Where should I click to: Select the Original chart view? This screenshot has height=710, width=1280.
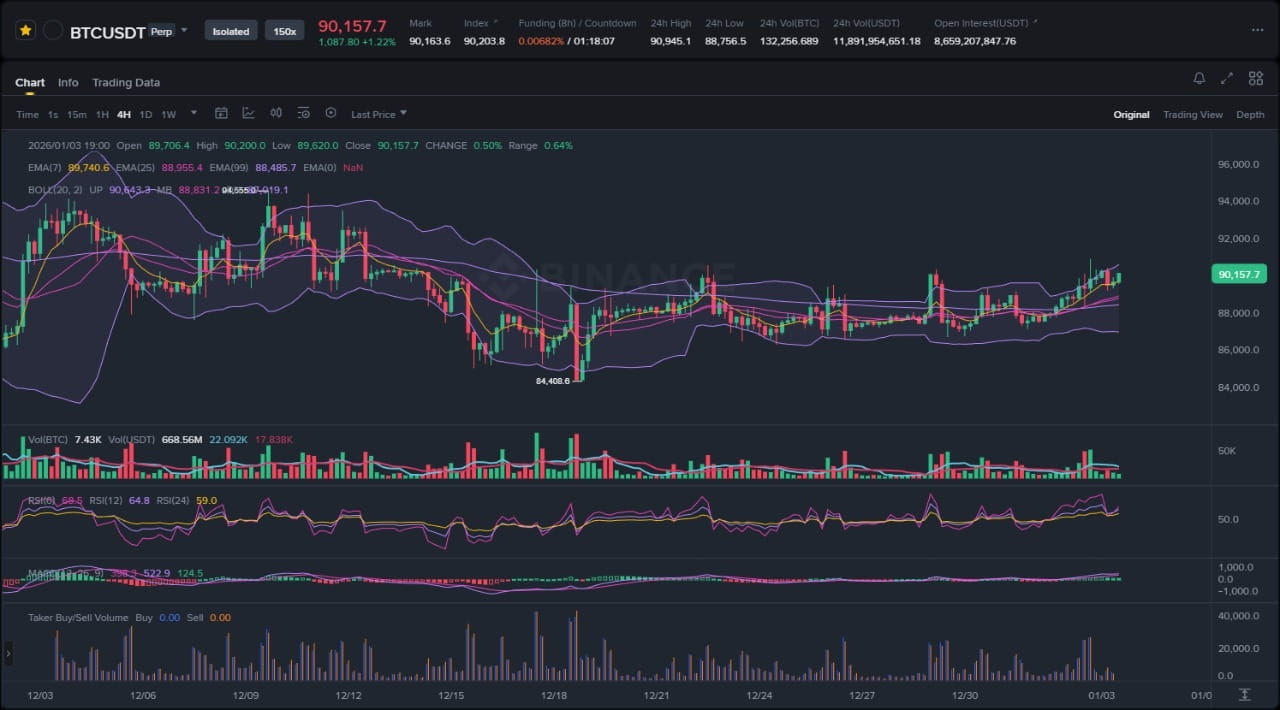[1131, 114]
